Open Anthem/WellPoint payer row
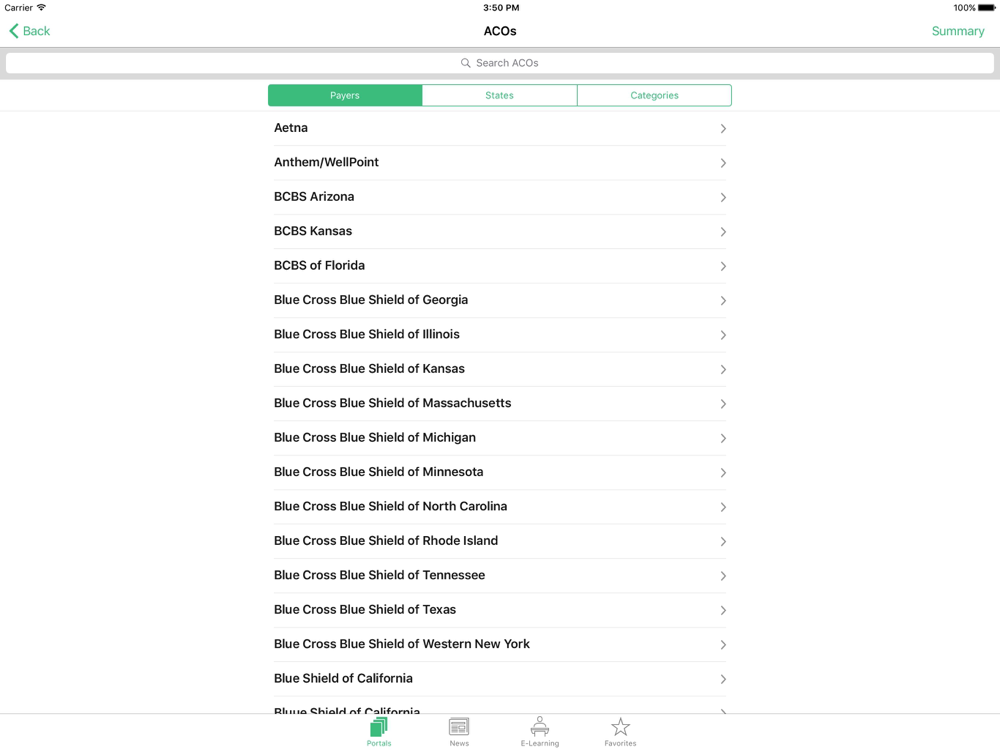The image size is (1000, 750). click(500, 163)
